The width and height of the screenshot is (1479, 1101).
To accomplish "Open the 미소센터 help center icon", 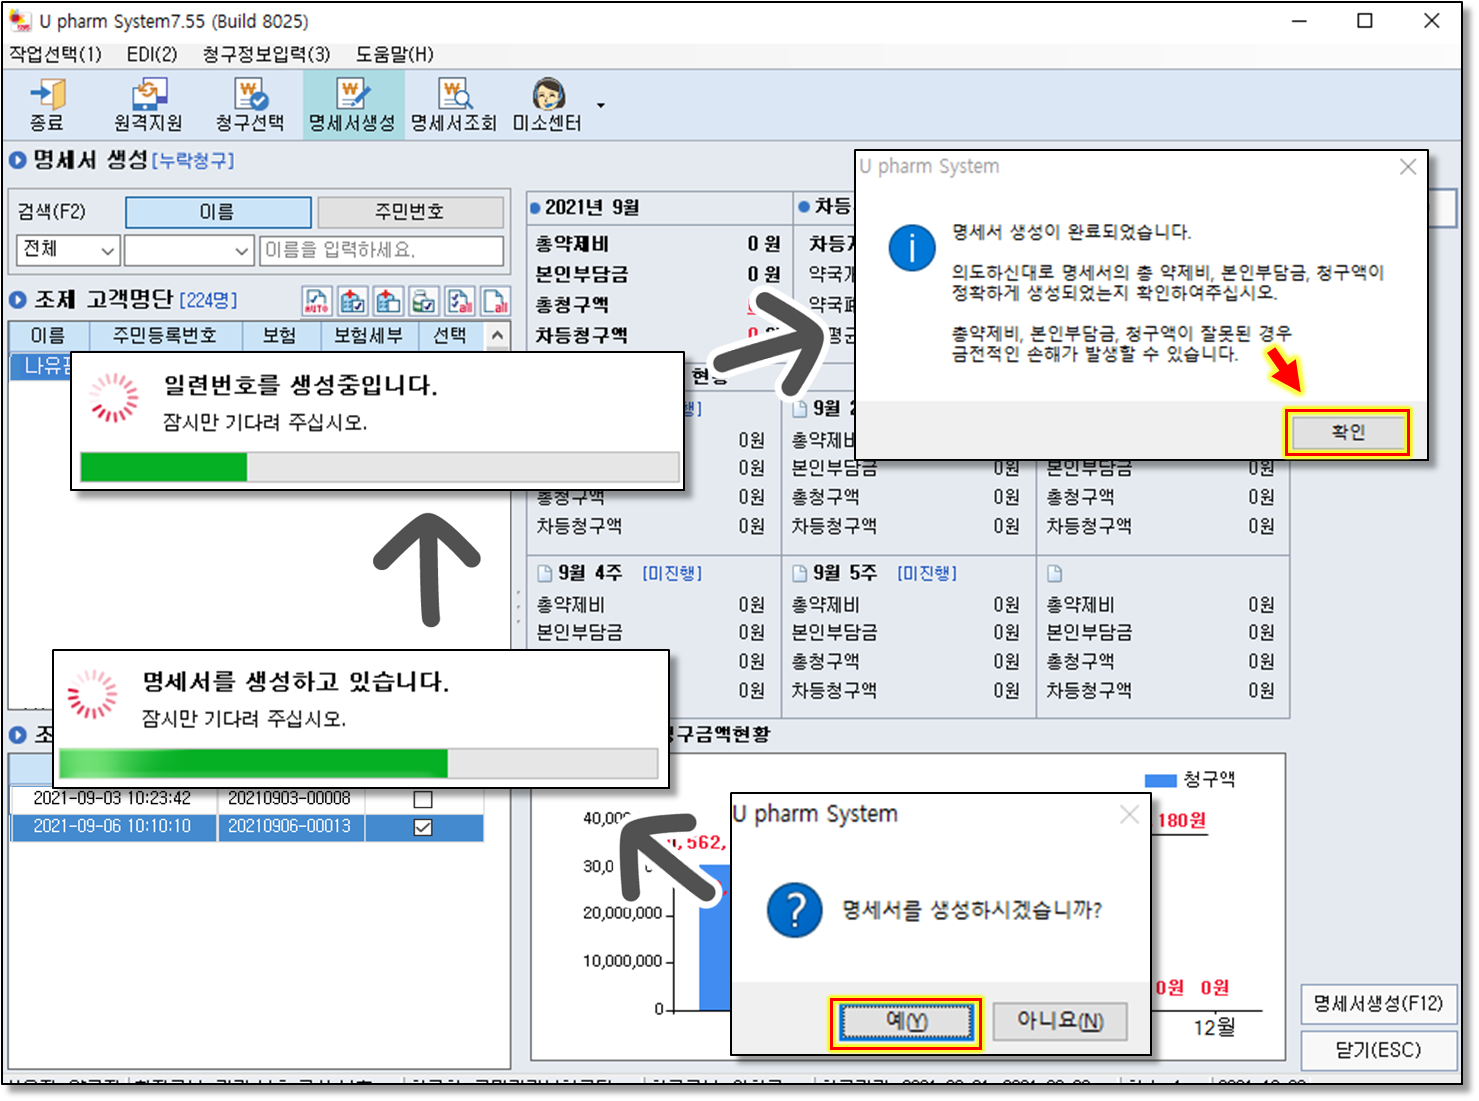I will pos(547,105).
